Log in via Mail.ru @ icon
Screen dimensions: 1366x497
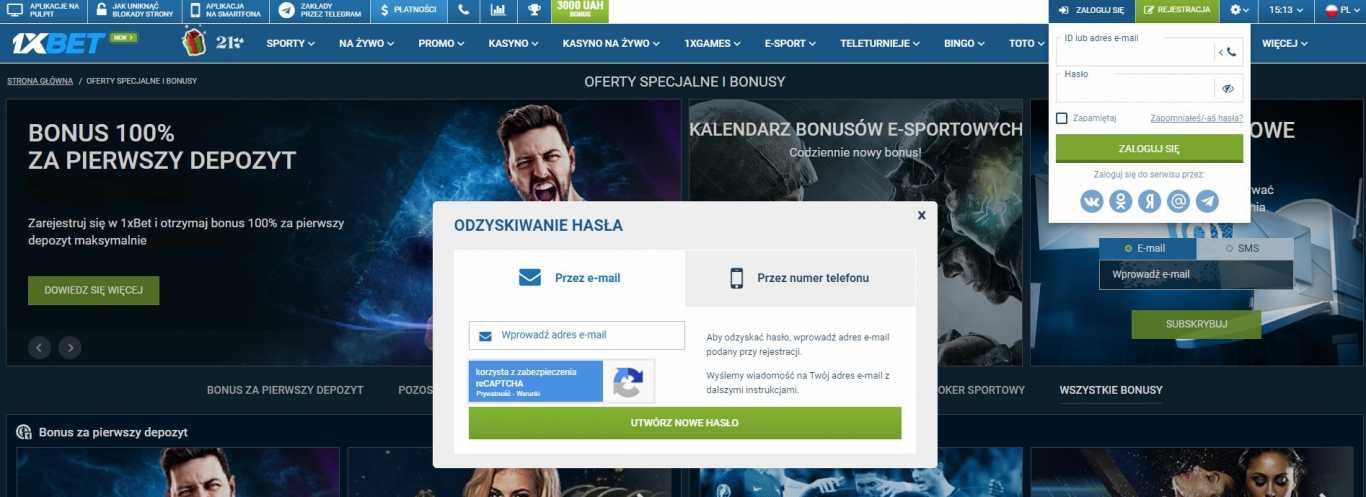click(x=1179, y=201)
